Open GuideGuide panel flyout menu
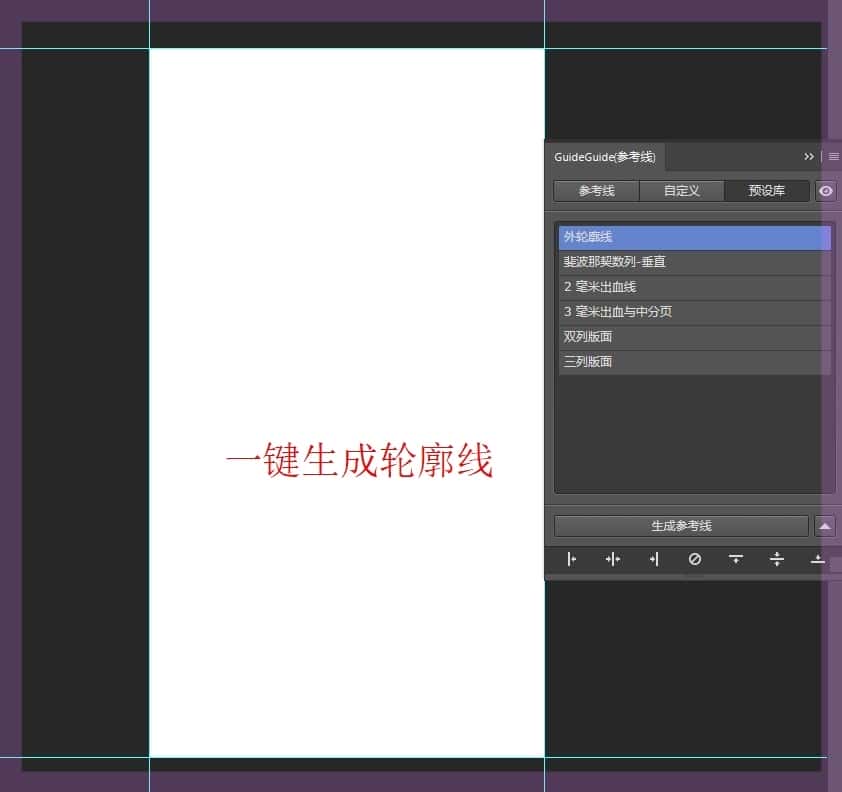Image resolution: width=842 pixels, height=792 pixels. pos(833,157)
